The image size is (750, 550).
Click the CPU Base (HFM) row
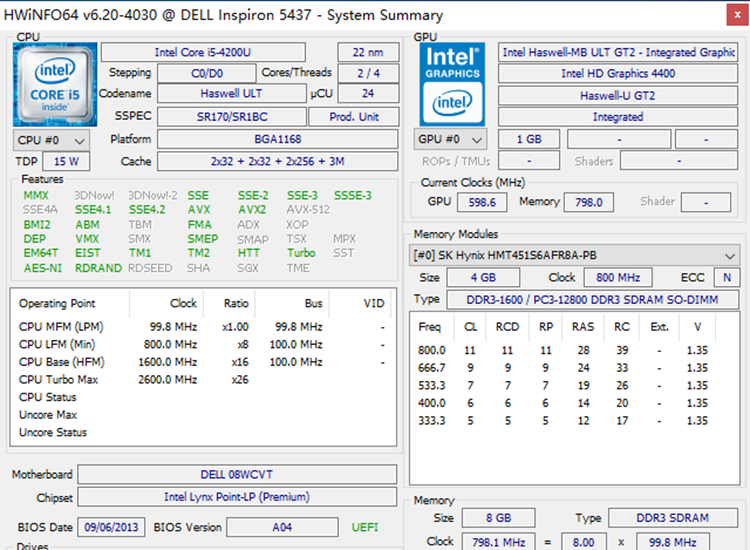(203, 362)
